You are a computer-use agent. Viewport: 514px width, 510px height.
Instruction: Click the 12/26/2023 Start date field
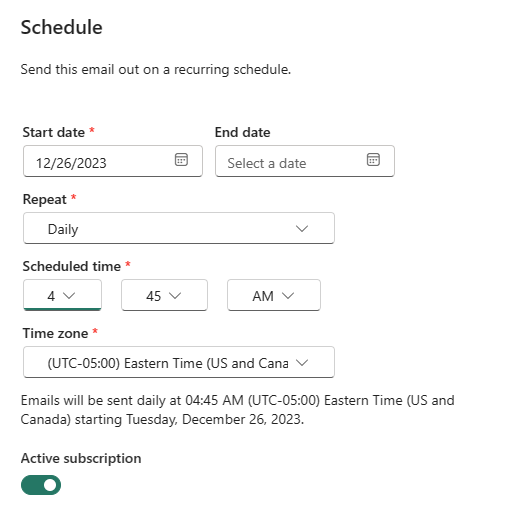[113, 161]
